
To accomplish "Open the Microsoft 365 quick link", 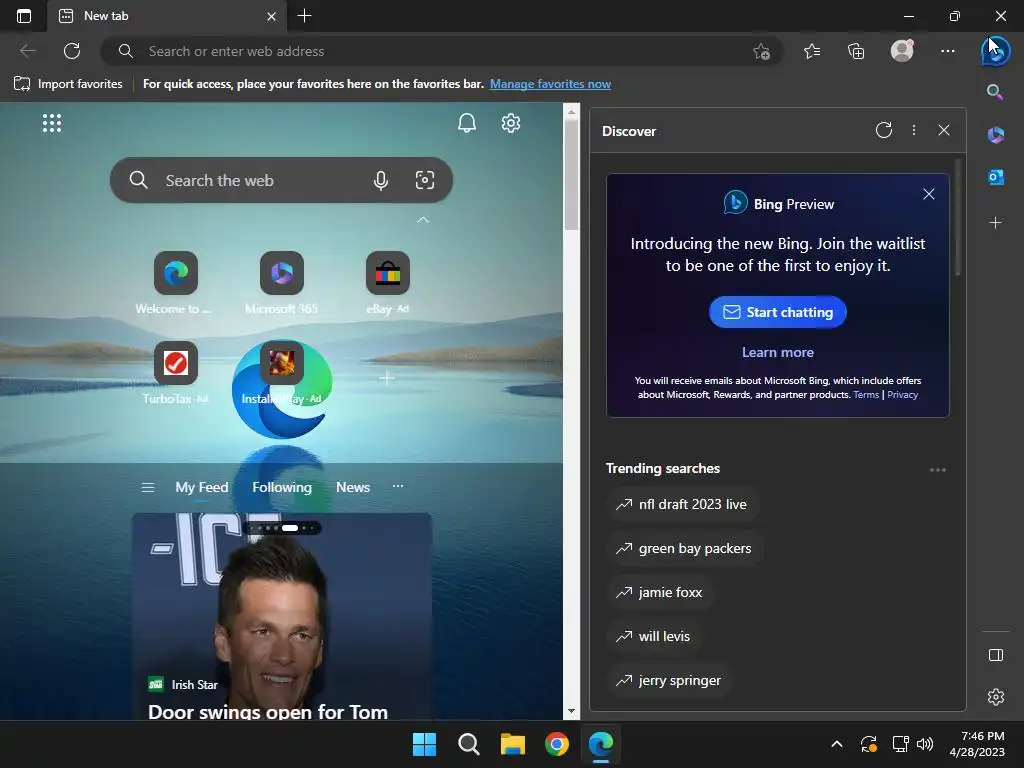I will 281,283.
